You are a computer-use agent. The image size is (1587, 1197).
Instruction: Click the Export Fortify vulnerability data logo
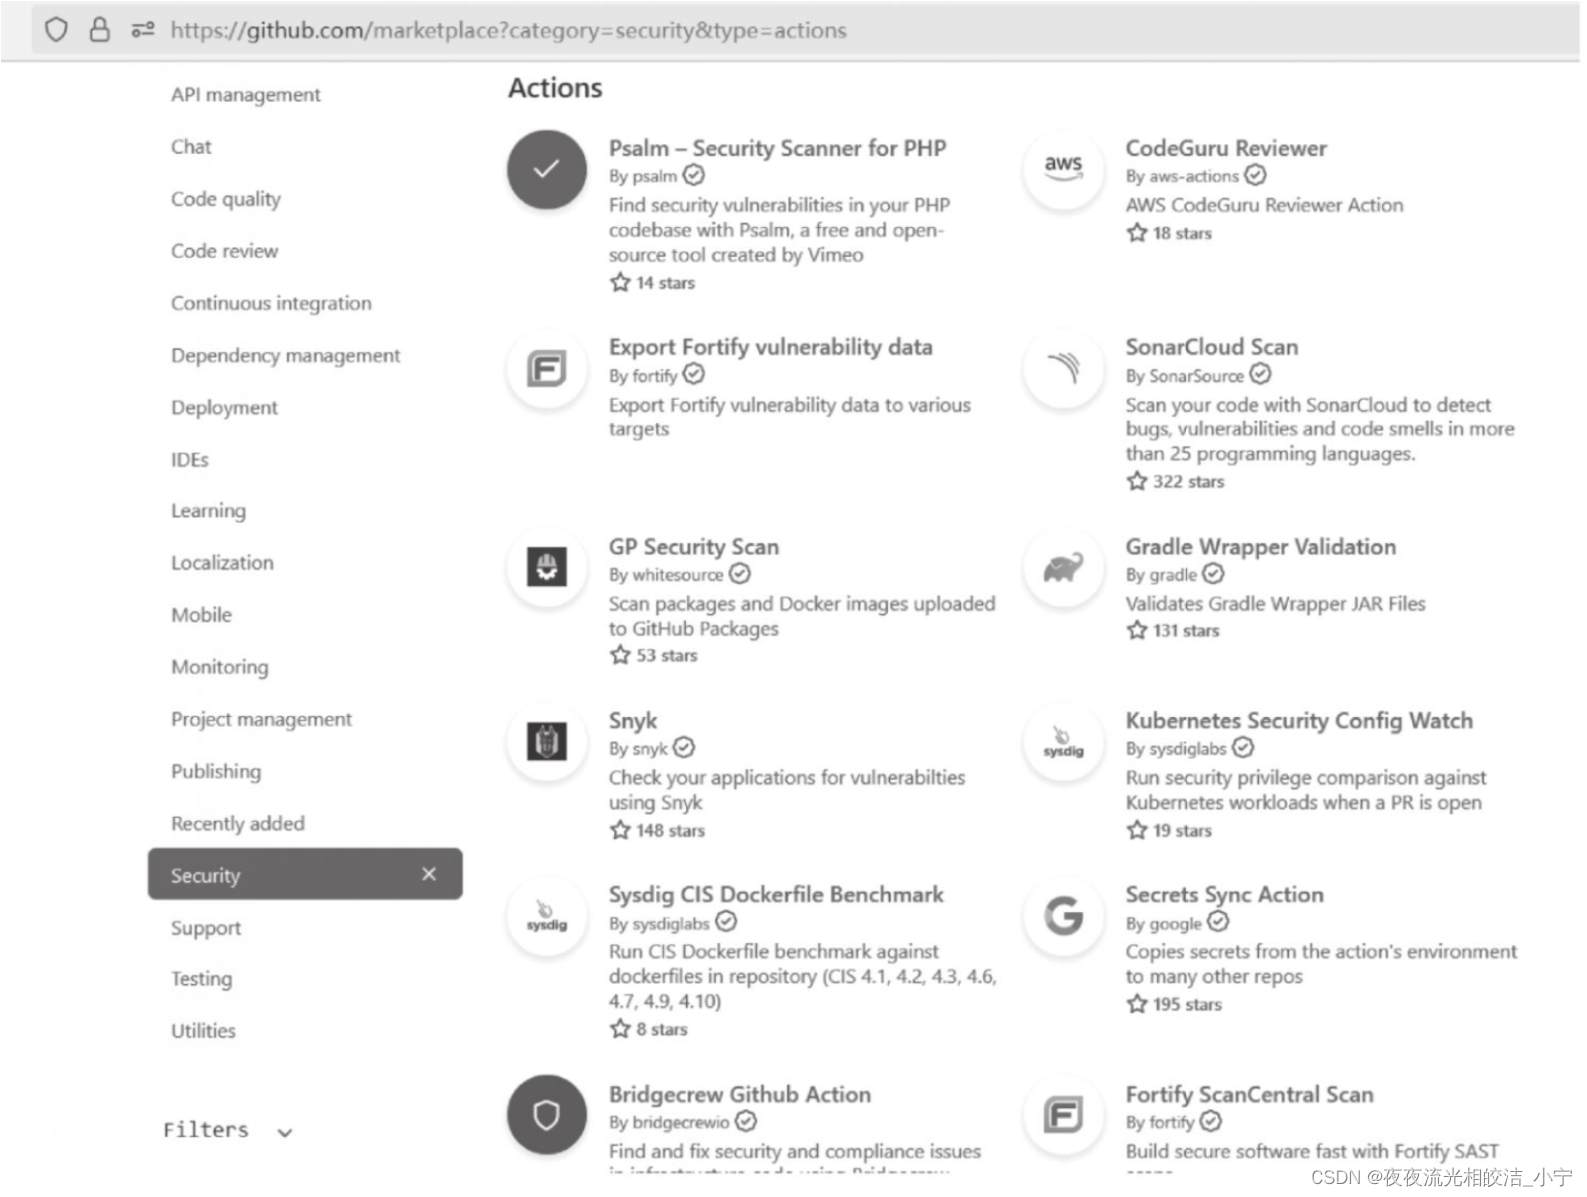546,369
